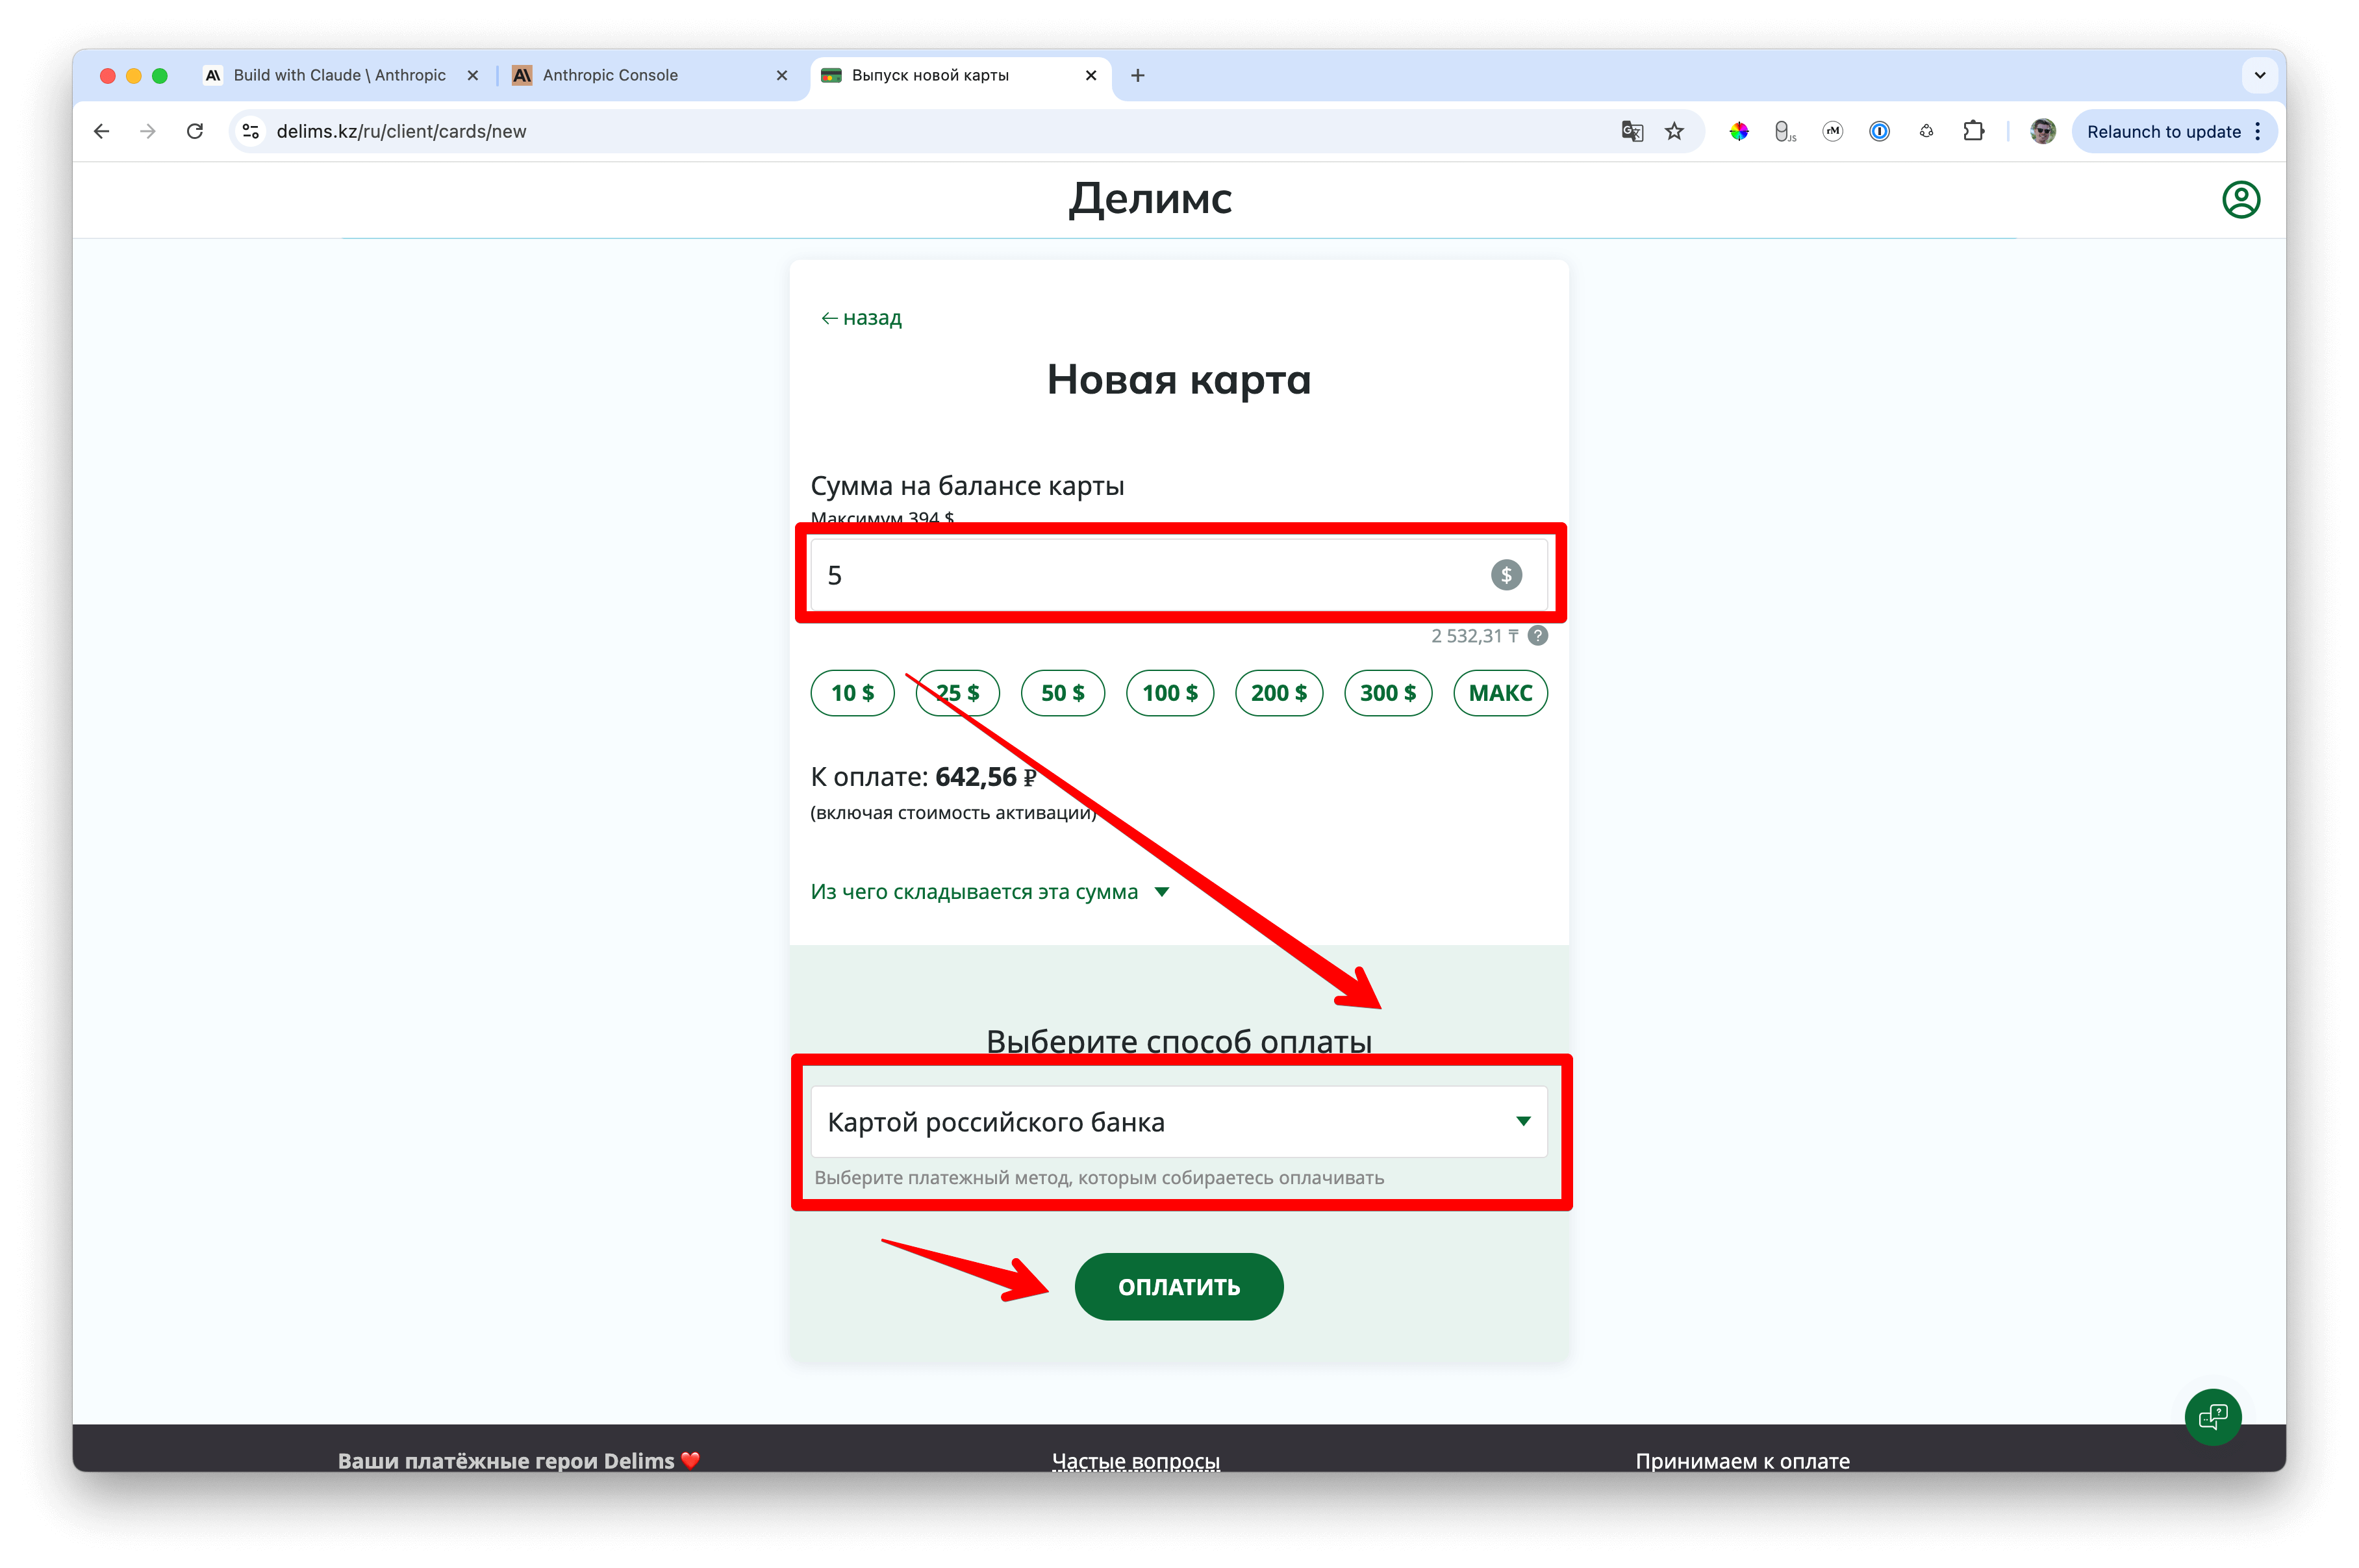Go back via the назад link
The height and width of the screenshot is (1568, 2359).
pos(861,318)
